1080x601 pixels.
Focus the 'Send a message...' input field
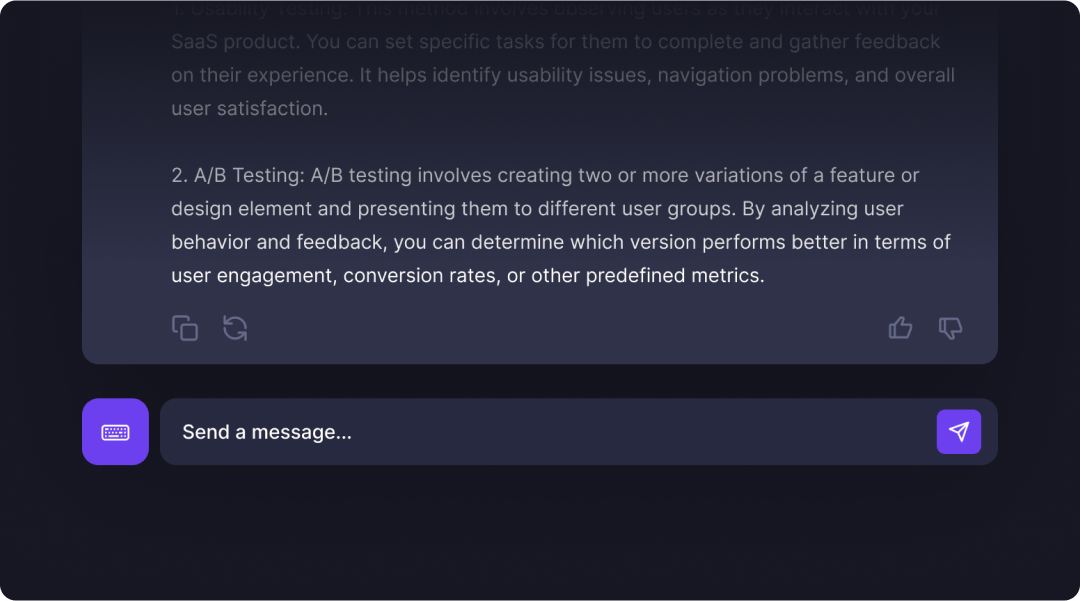[x=548, y=432]
